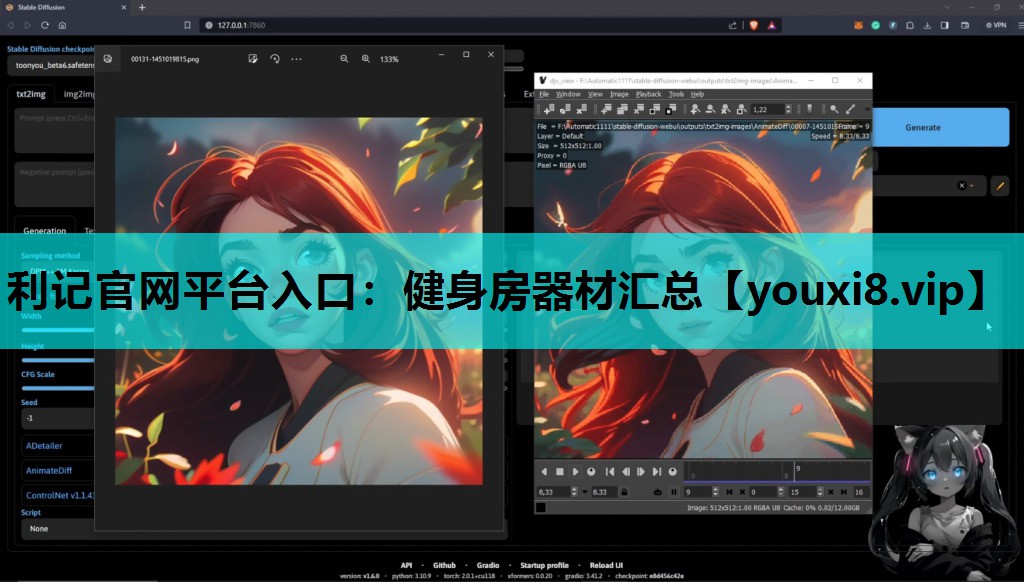Click Zoom Out magnifier in djv_view toolbar
Viewport: 1024px width, 582px height.
710,109
